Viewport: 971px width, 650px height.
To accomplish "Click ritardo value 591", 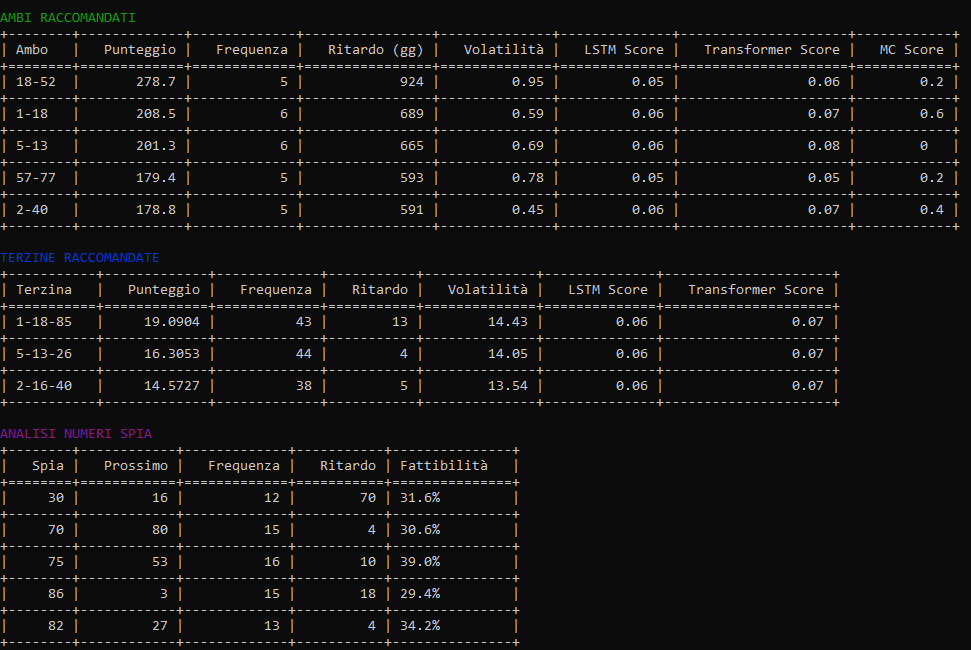I will pyautogui.click(x=412, y=210).
